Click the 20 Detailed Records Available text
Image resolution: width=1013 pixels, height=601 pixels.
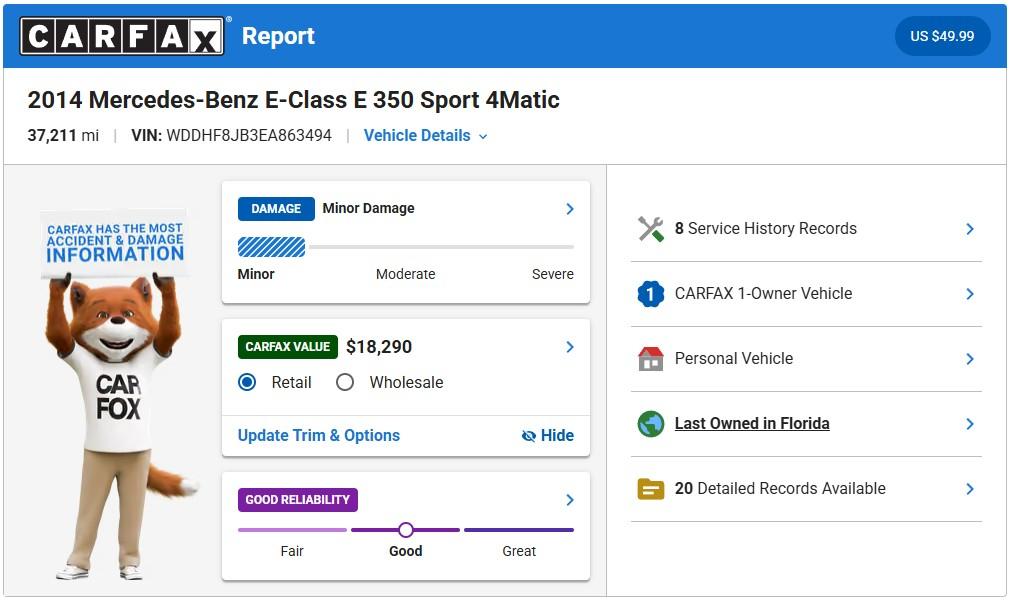click(780, 489)
